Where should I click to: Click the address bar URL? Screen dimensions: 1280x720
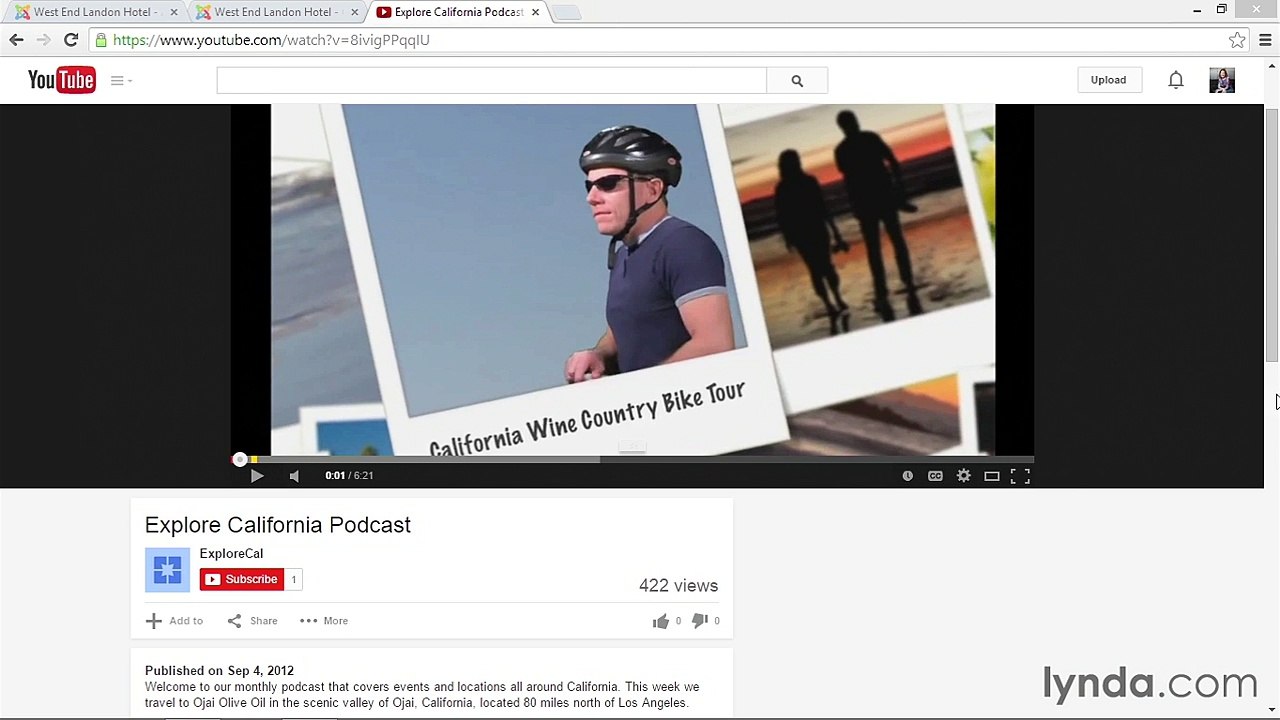(271, 40)
